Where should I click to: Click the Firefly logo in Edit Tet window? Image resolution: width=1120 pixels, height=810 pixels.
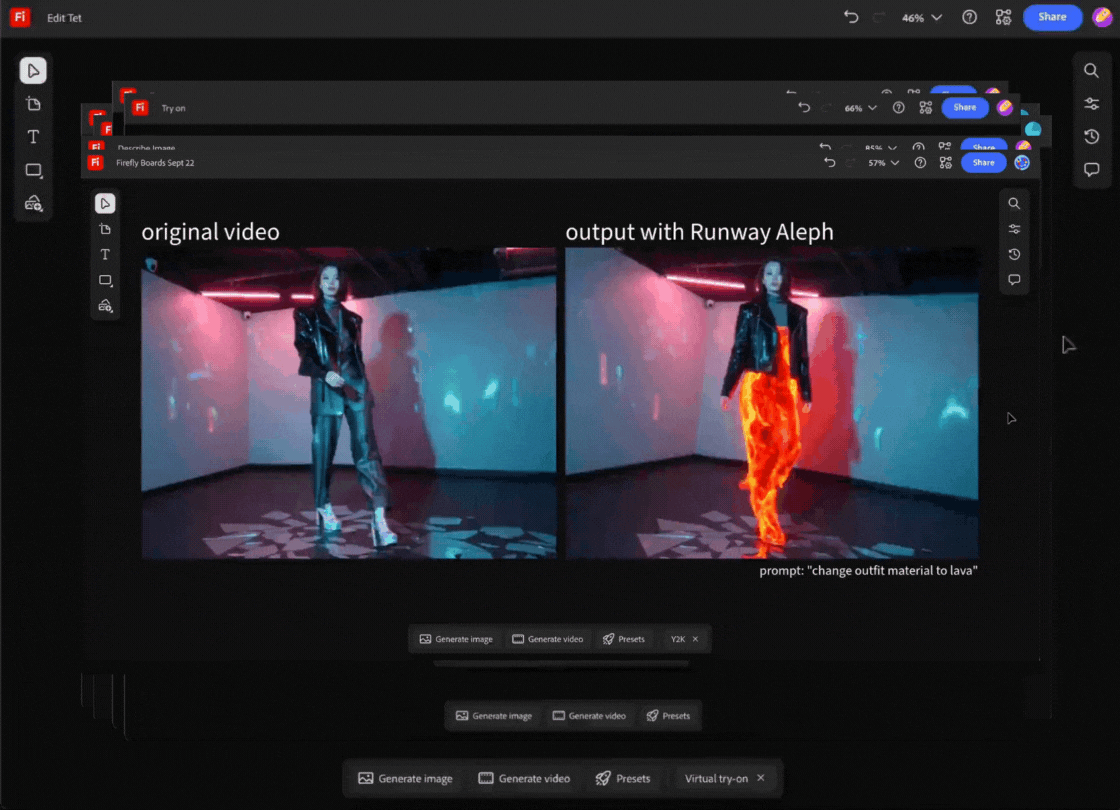point(20,17)
